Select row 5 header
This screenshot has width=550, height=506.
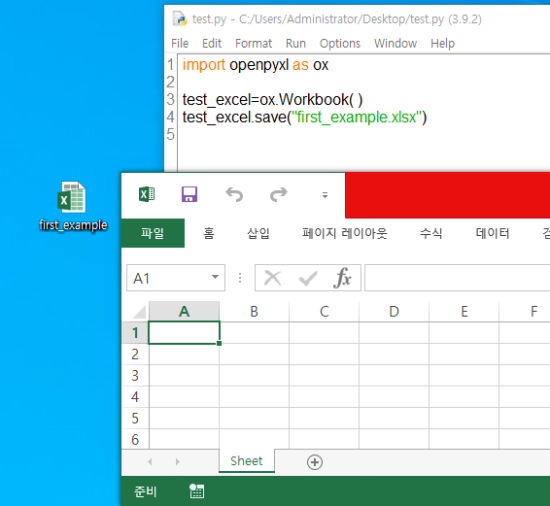[135, 418]
